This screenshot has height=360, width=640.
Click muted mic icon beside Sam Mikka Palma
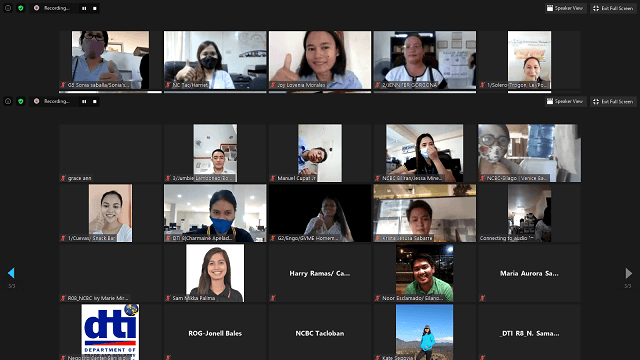coord(168,298)
